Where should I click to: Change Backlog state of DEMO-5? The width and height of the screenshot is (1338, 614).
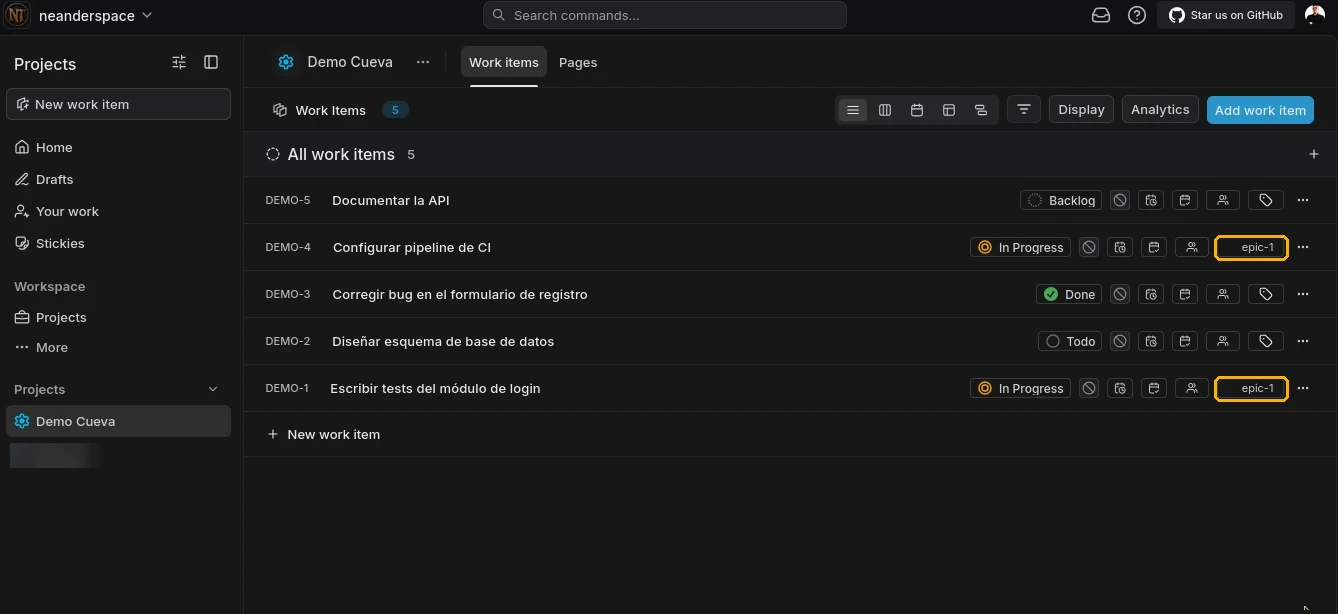click(x=1061, y=200)
